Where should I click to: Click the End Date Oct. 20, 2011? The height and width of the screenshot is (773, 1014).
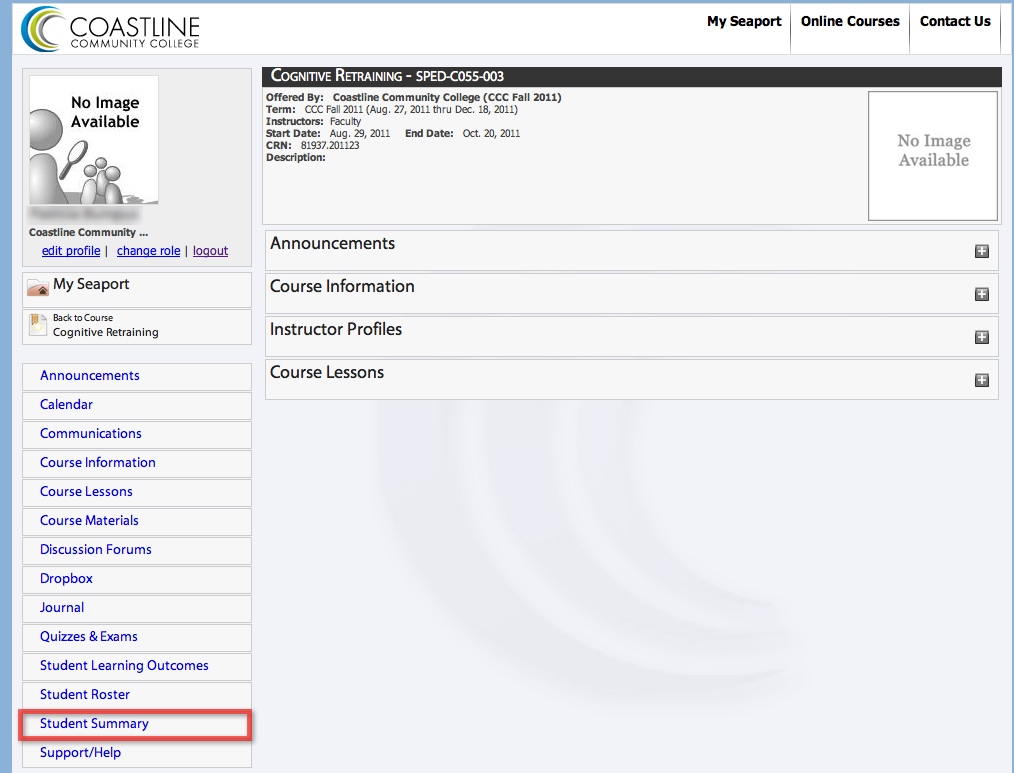(x=491, y=133)
